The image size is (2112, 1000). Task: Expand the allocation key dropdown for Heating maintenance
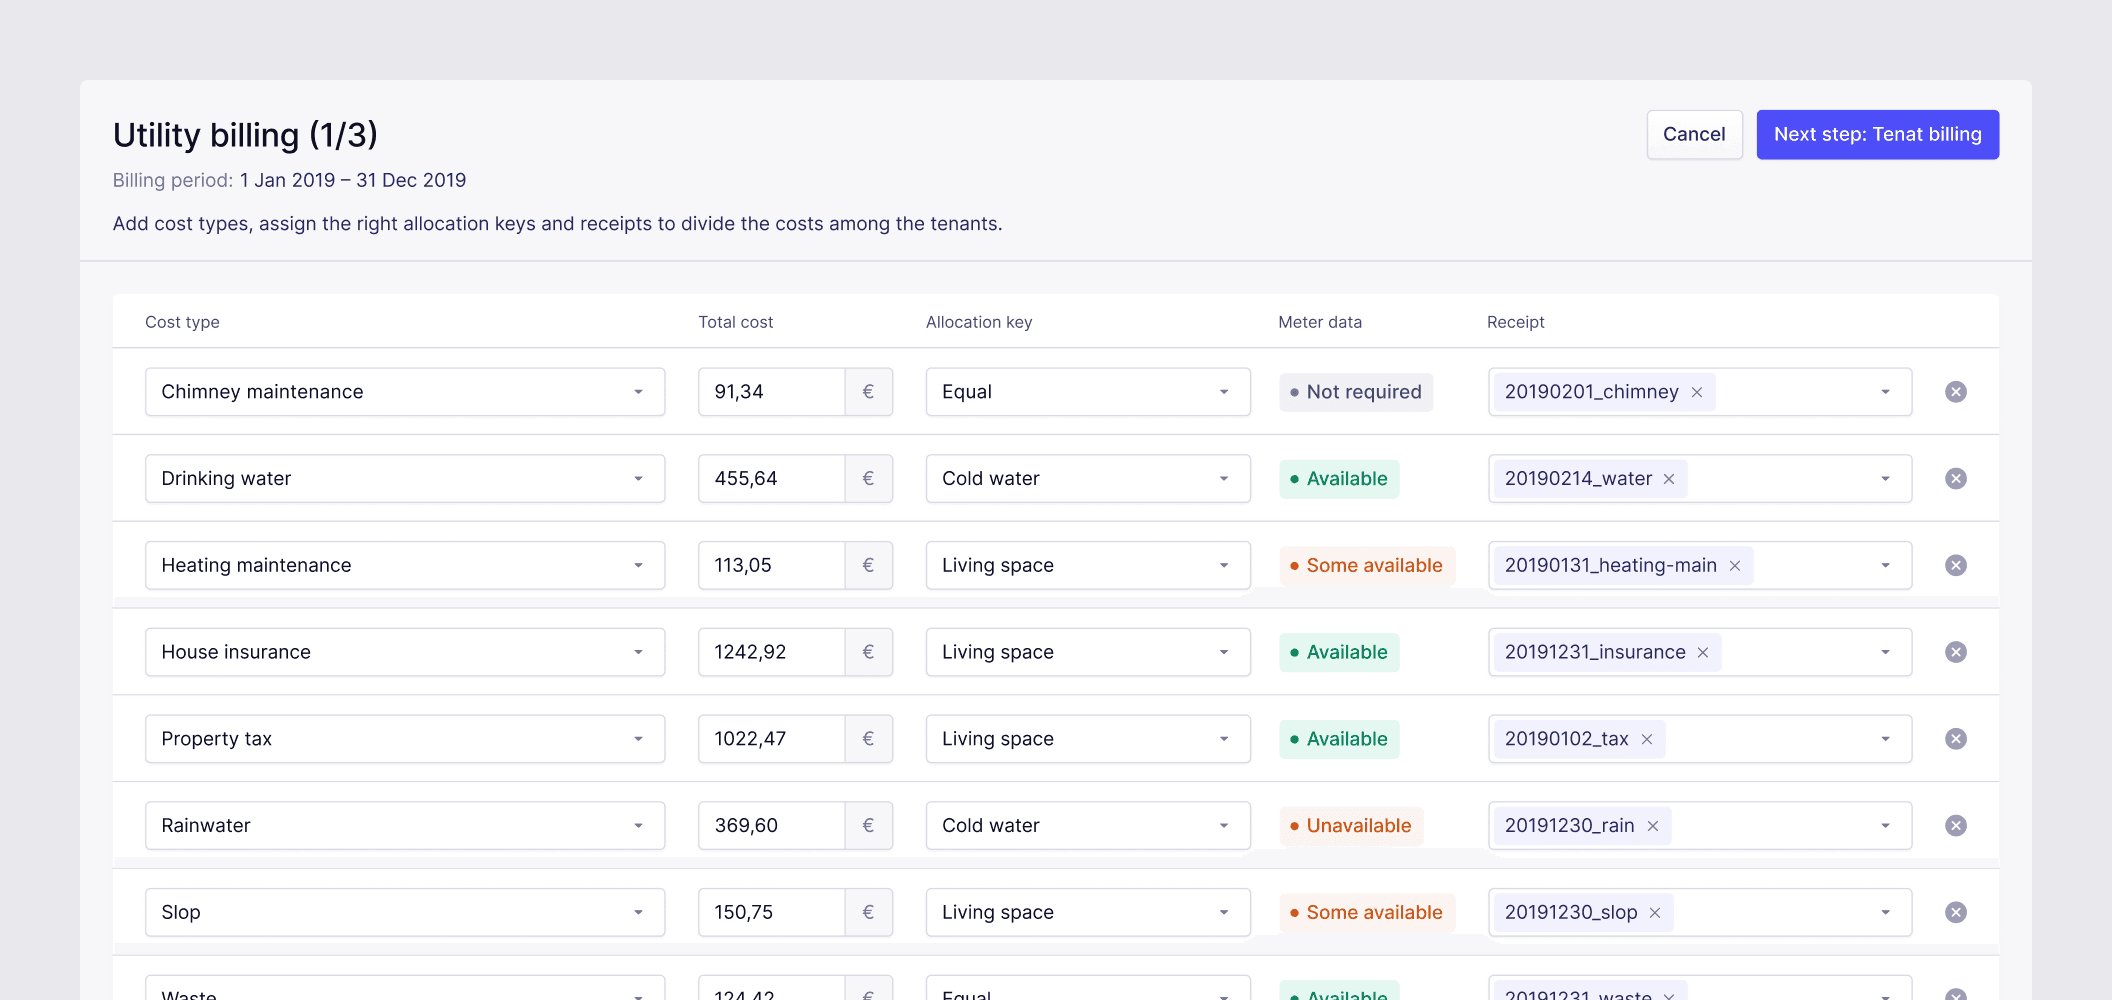point(1224,565)
